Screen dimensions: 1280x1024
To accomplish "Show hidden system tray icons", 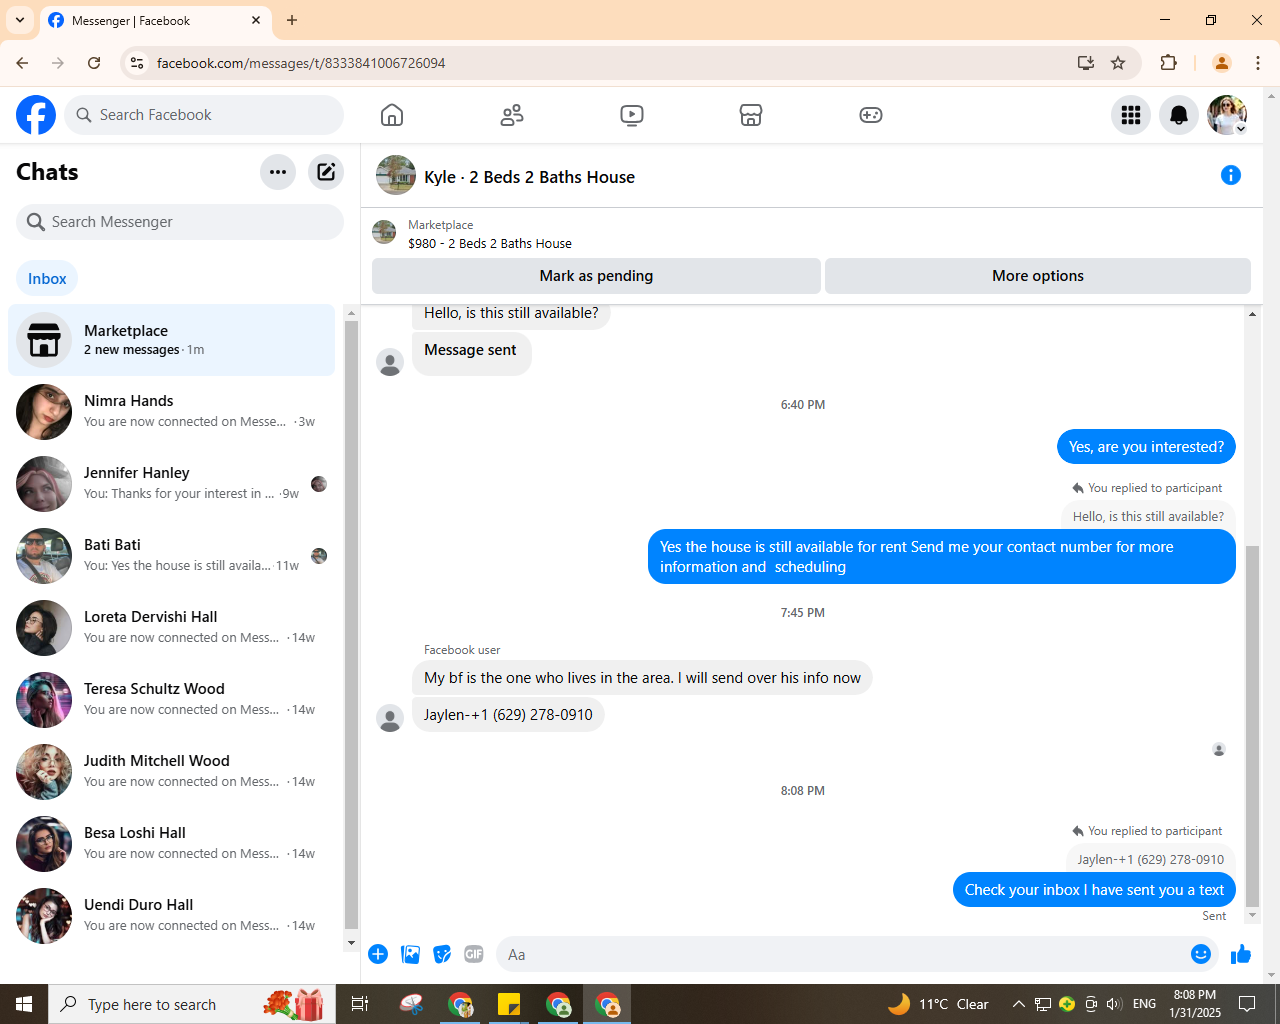I will (1018, 1004).
